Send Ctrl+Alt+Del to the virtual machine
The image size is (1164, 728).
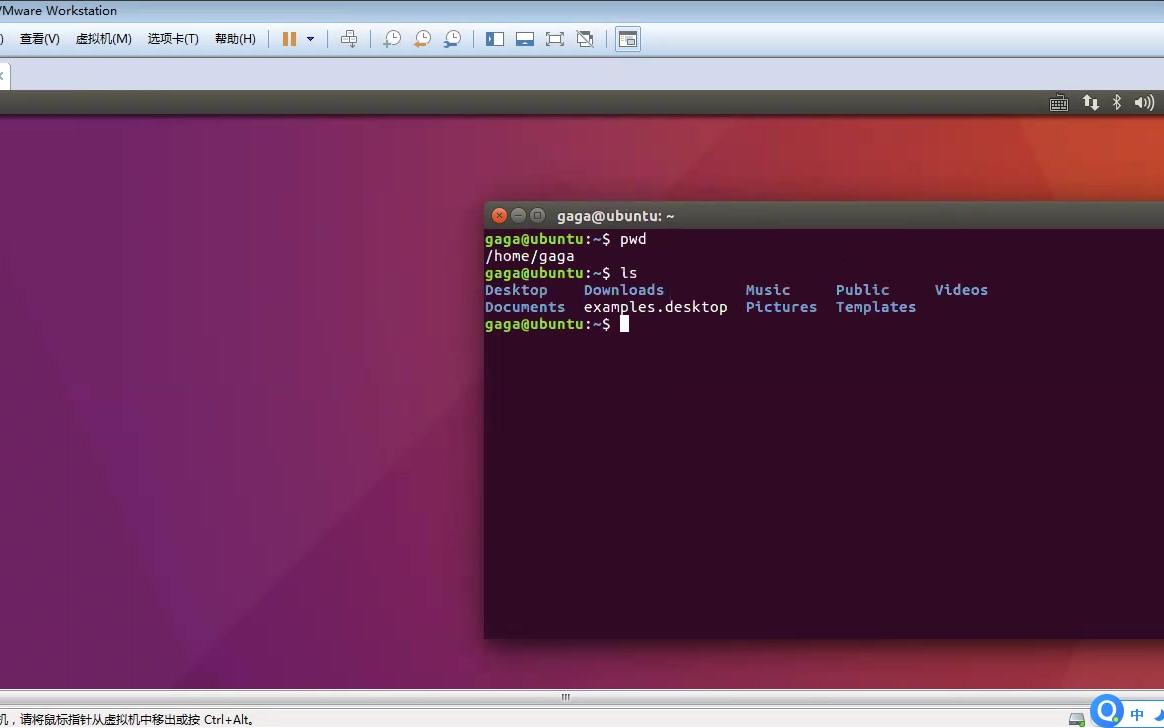point(349,38)
